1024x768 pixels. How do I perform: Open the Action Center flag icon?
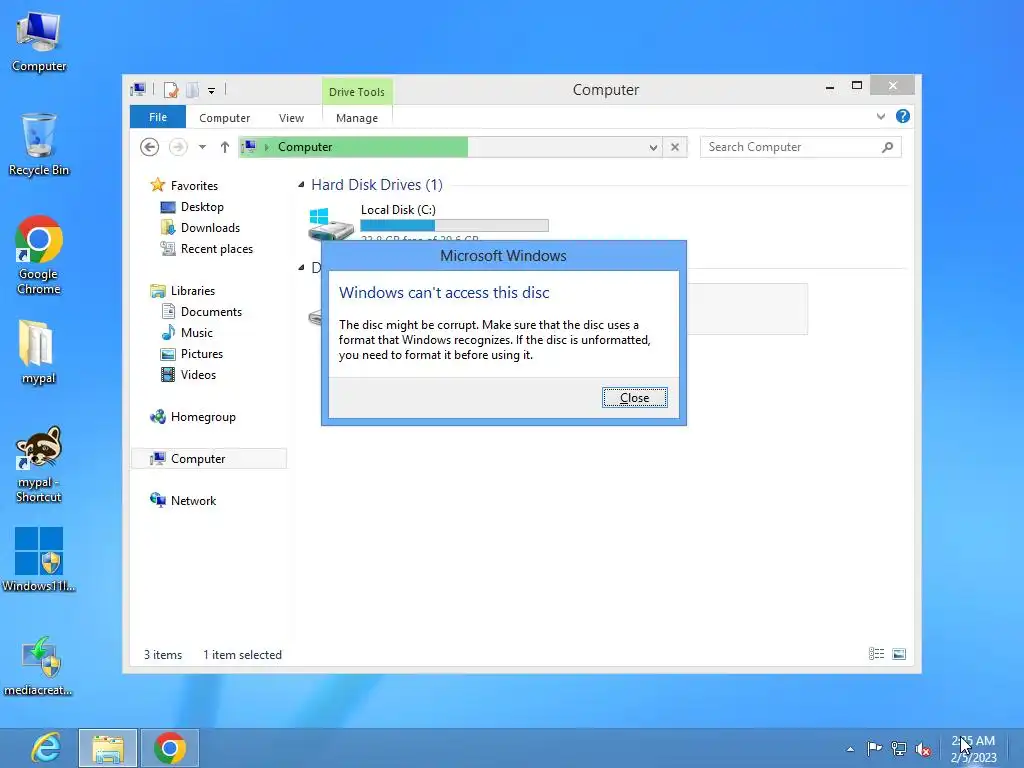click(x=874, y=749)
